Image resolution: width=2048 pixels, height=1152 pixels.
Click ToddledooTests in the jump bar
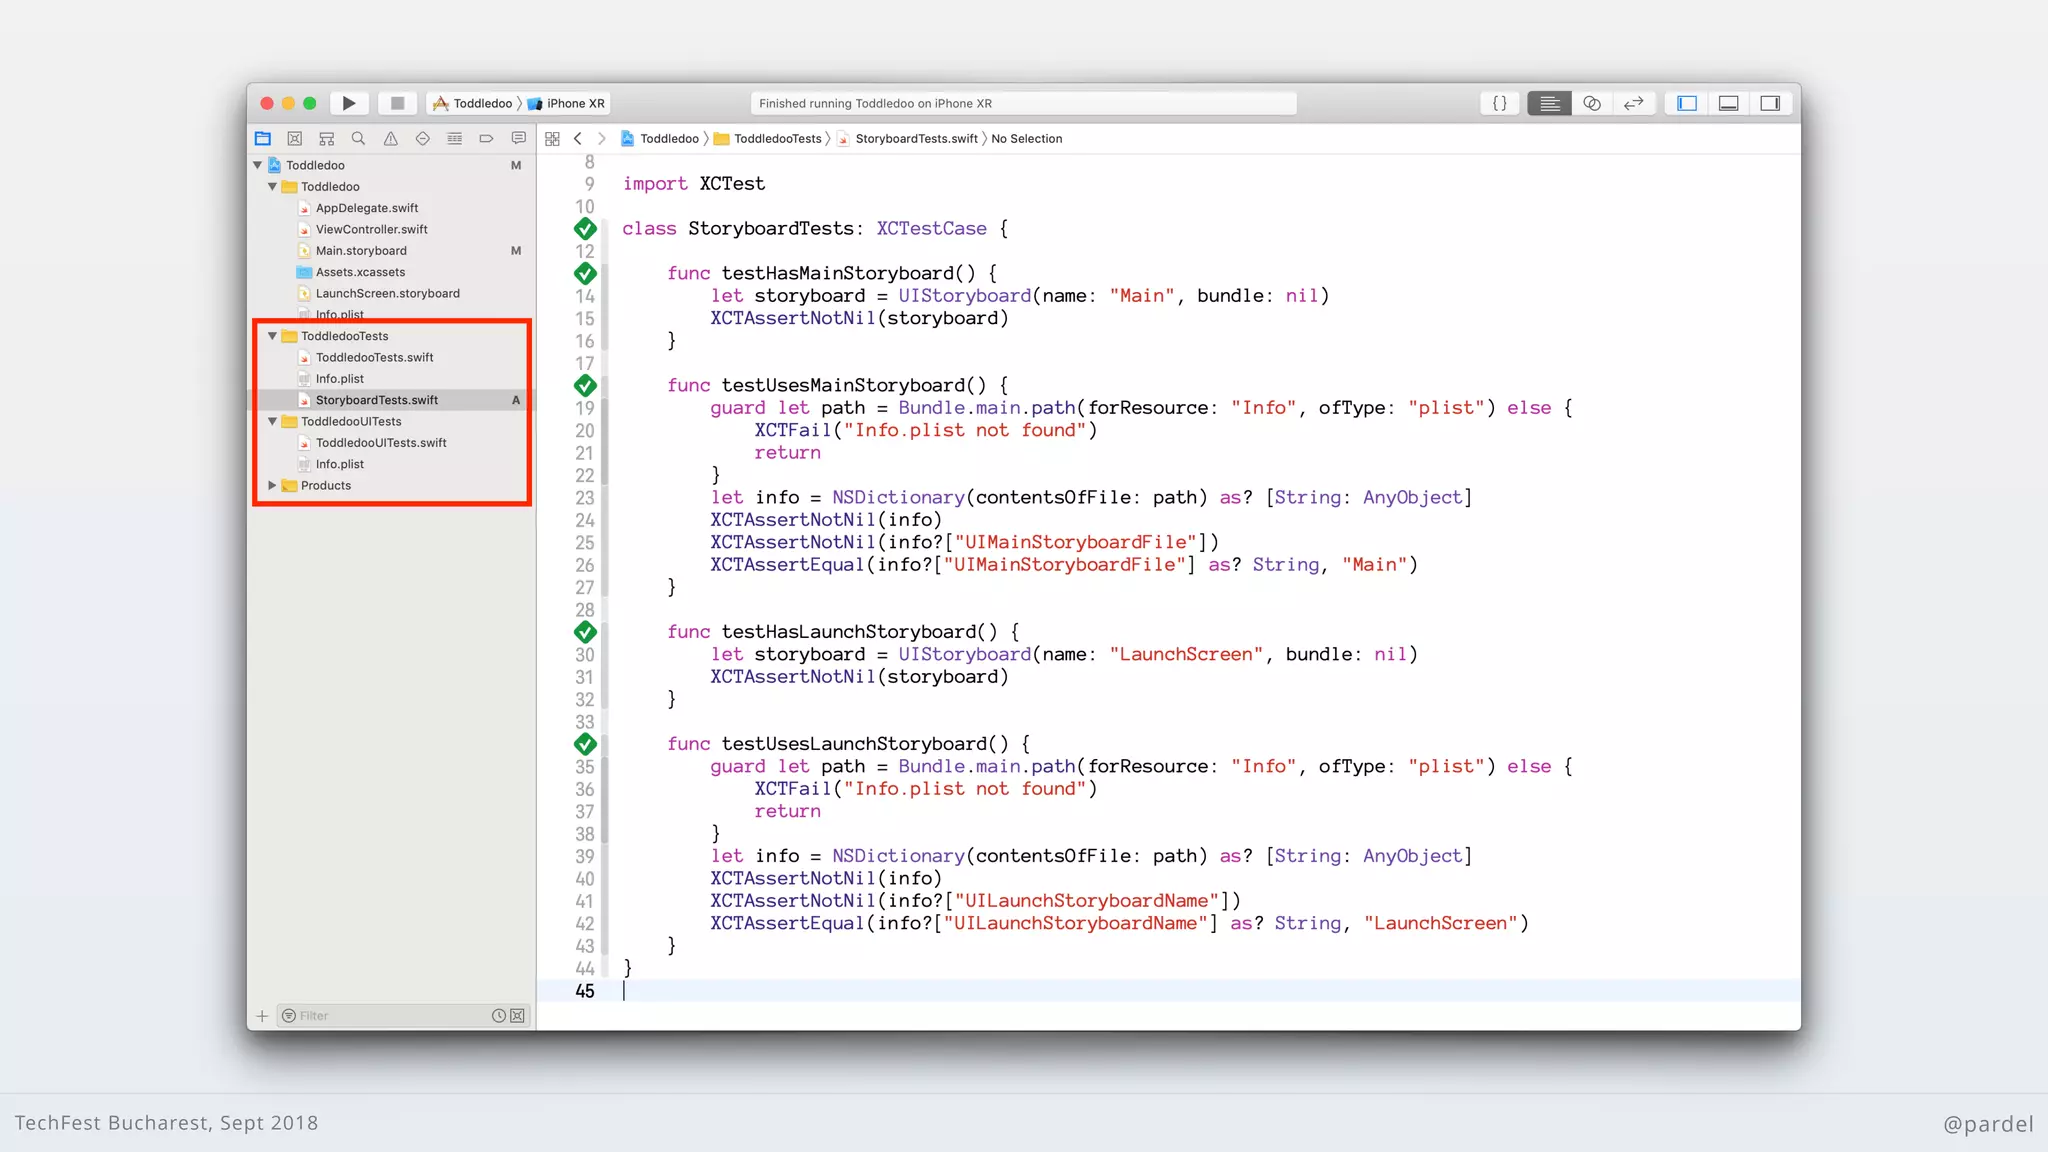777,139
